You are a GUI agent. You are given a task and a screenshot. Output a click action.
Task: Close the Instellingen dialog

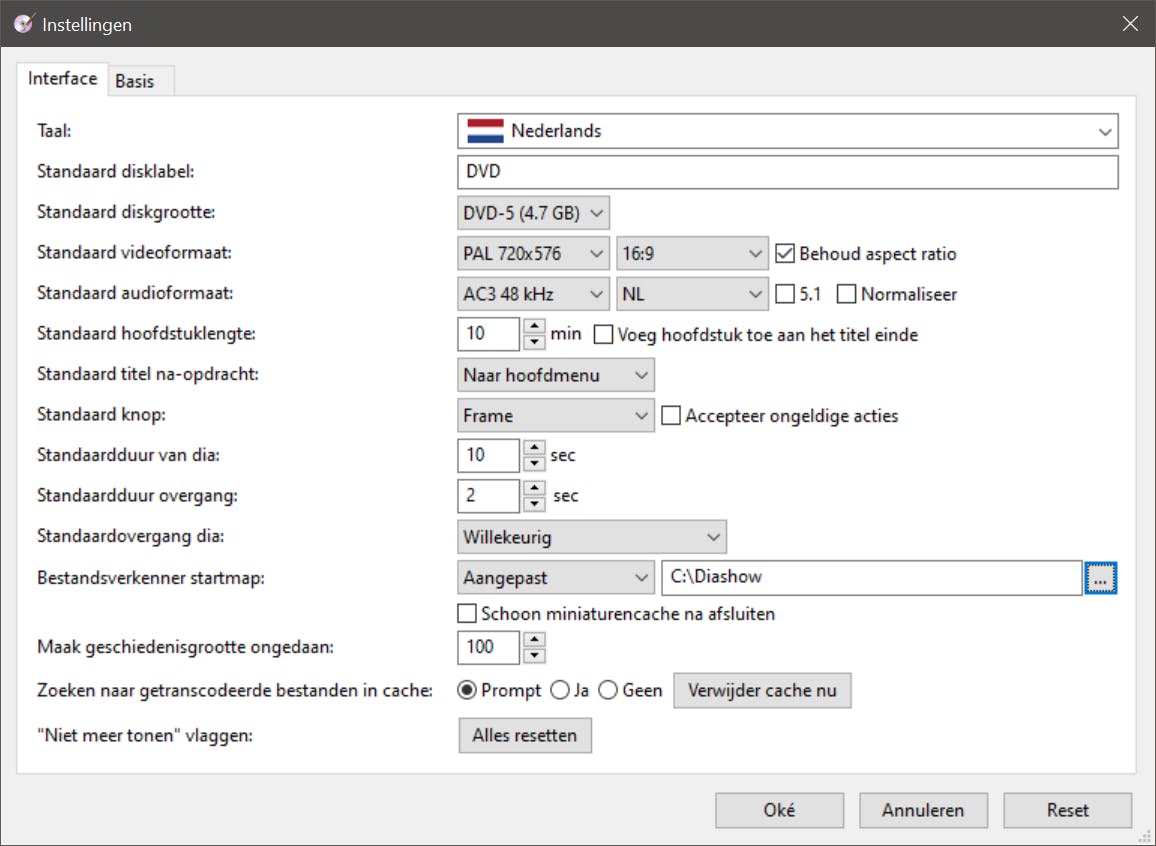point(1130,24)
